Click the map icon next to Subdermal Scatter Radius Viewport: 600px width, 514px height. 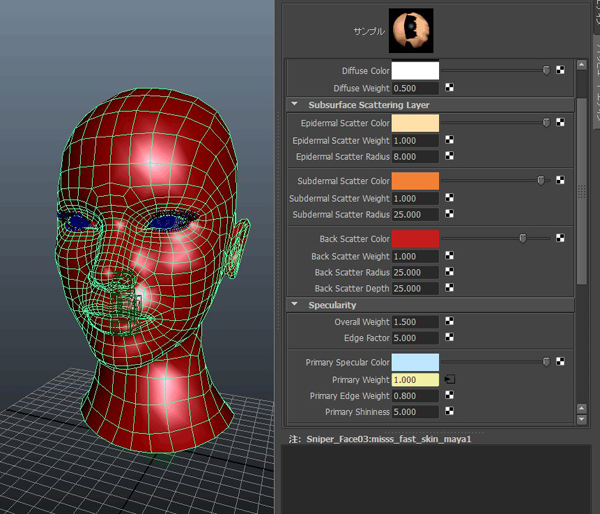pos(450,215)
